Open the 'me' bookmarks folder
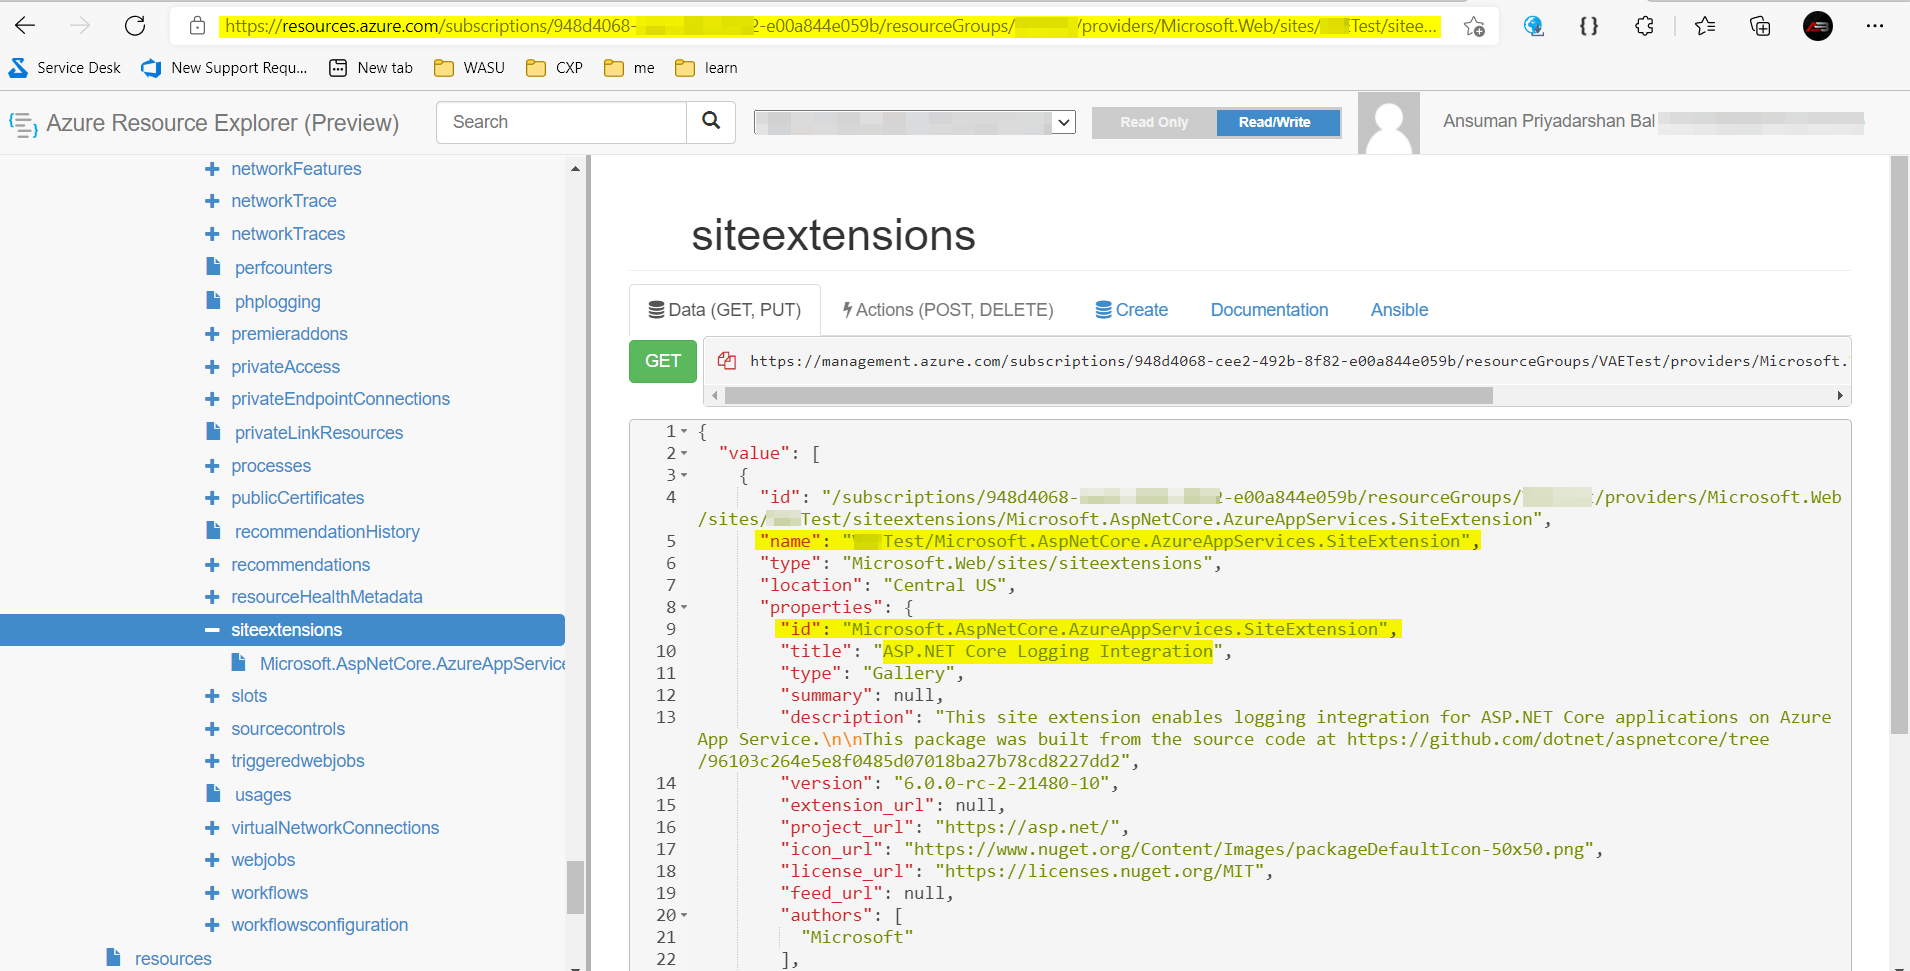The image size is (1910, 971). 630,68
